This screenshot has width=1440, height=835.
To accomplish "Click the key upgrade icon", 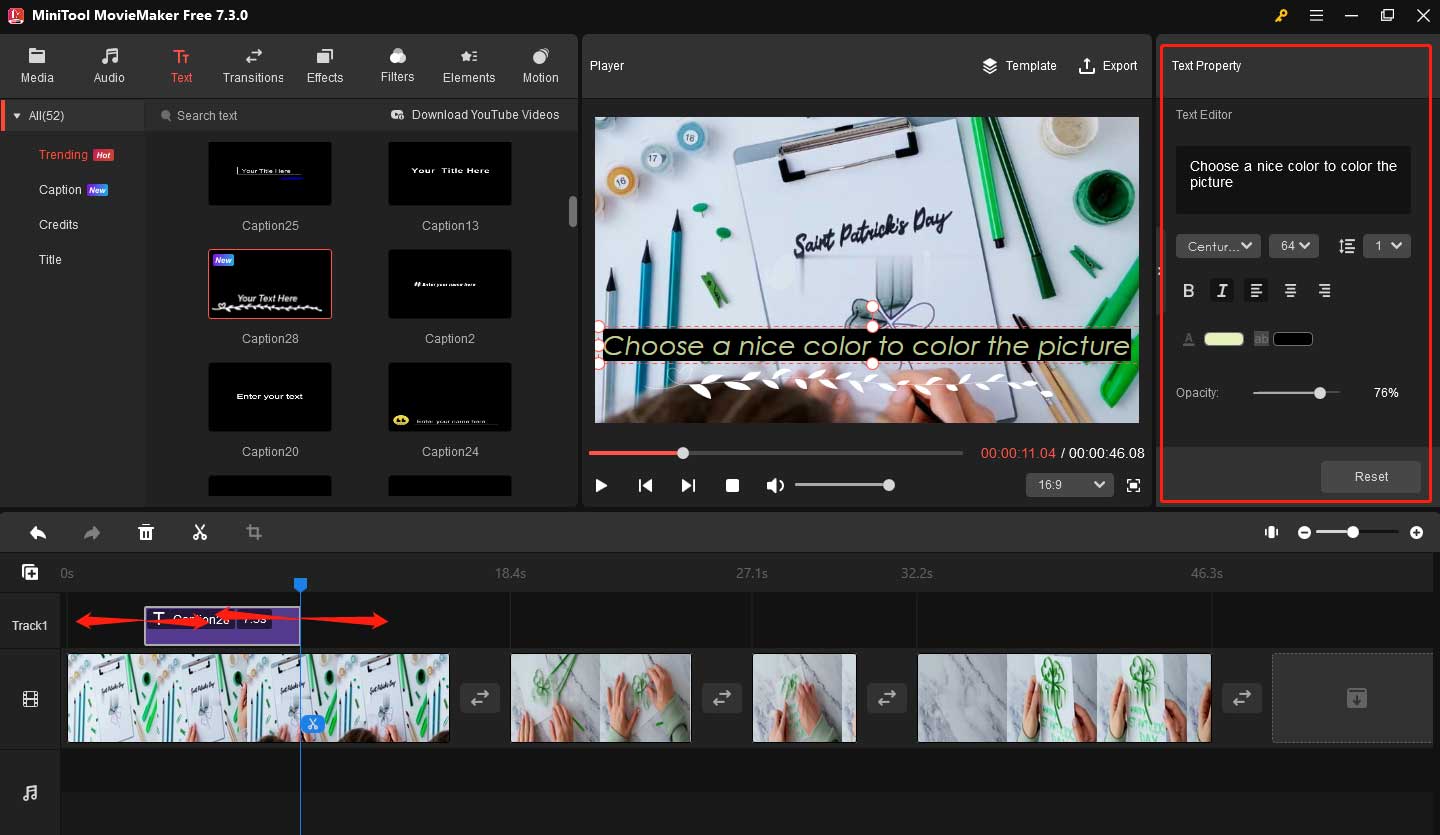I will (x=1281, y=15).
